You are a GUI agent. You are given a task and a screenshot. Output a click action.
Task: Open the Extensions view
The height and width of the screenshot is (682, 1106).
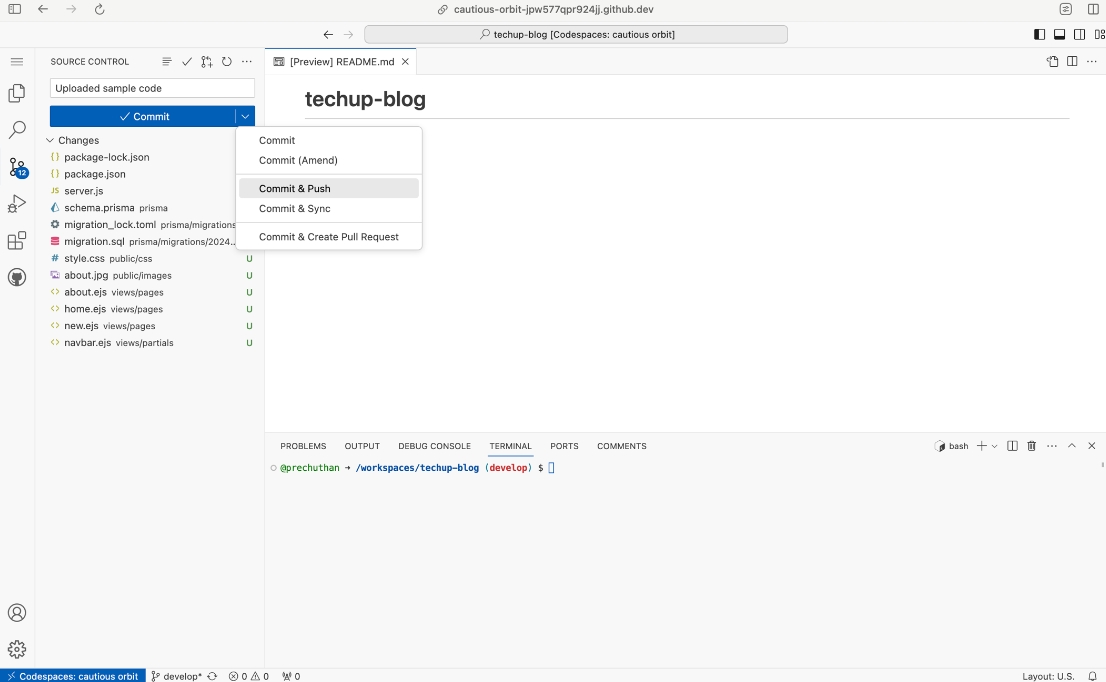(17, 241)
